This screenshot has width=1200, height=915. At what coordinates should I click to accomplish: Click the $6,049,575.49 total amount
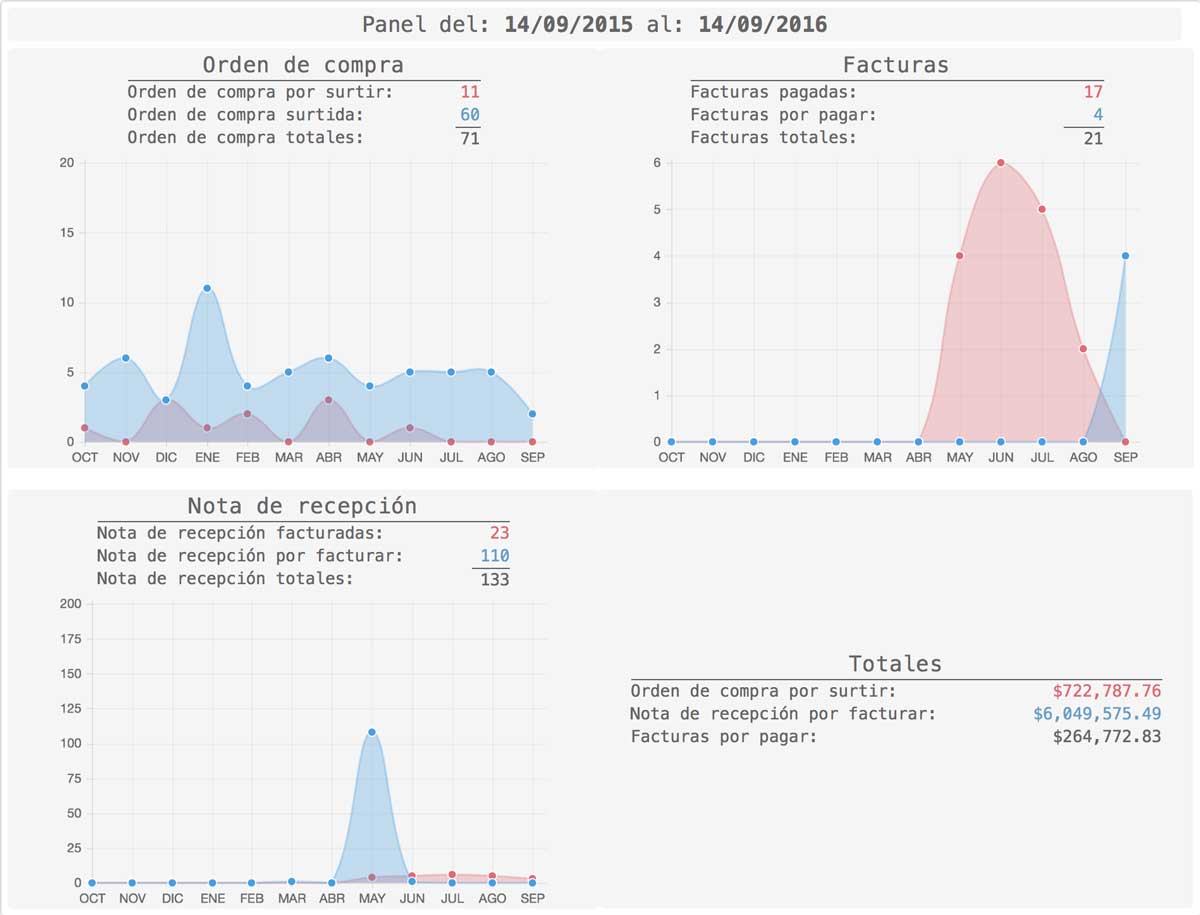pyautogui.click(x=1097, y=714)
